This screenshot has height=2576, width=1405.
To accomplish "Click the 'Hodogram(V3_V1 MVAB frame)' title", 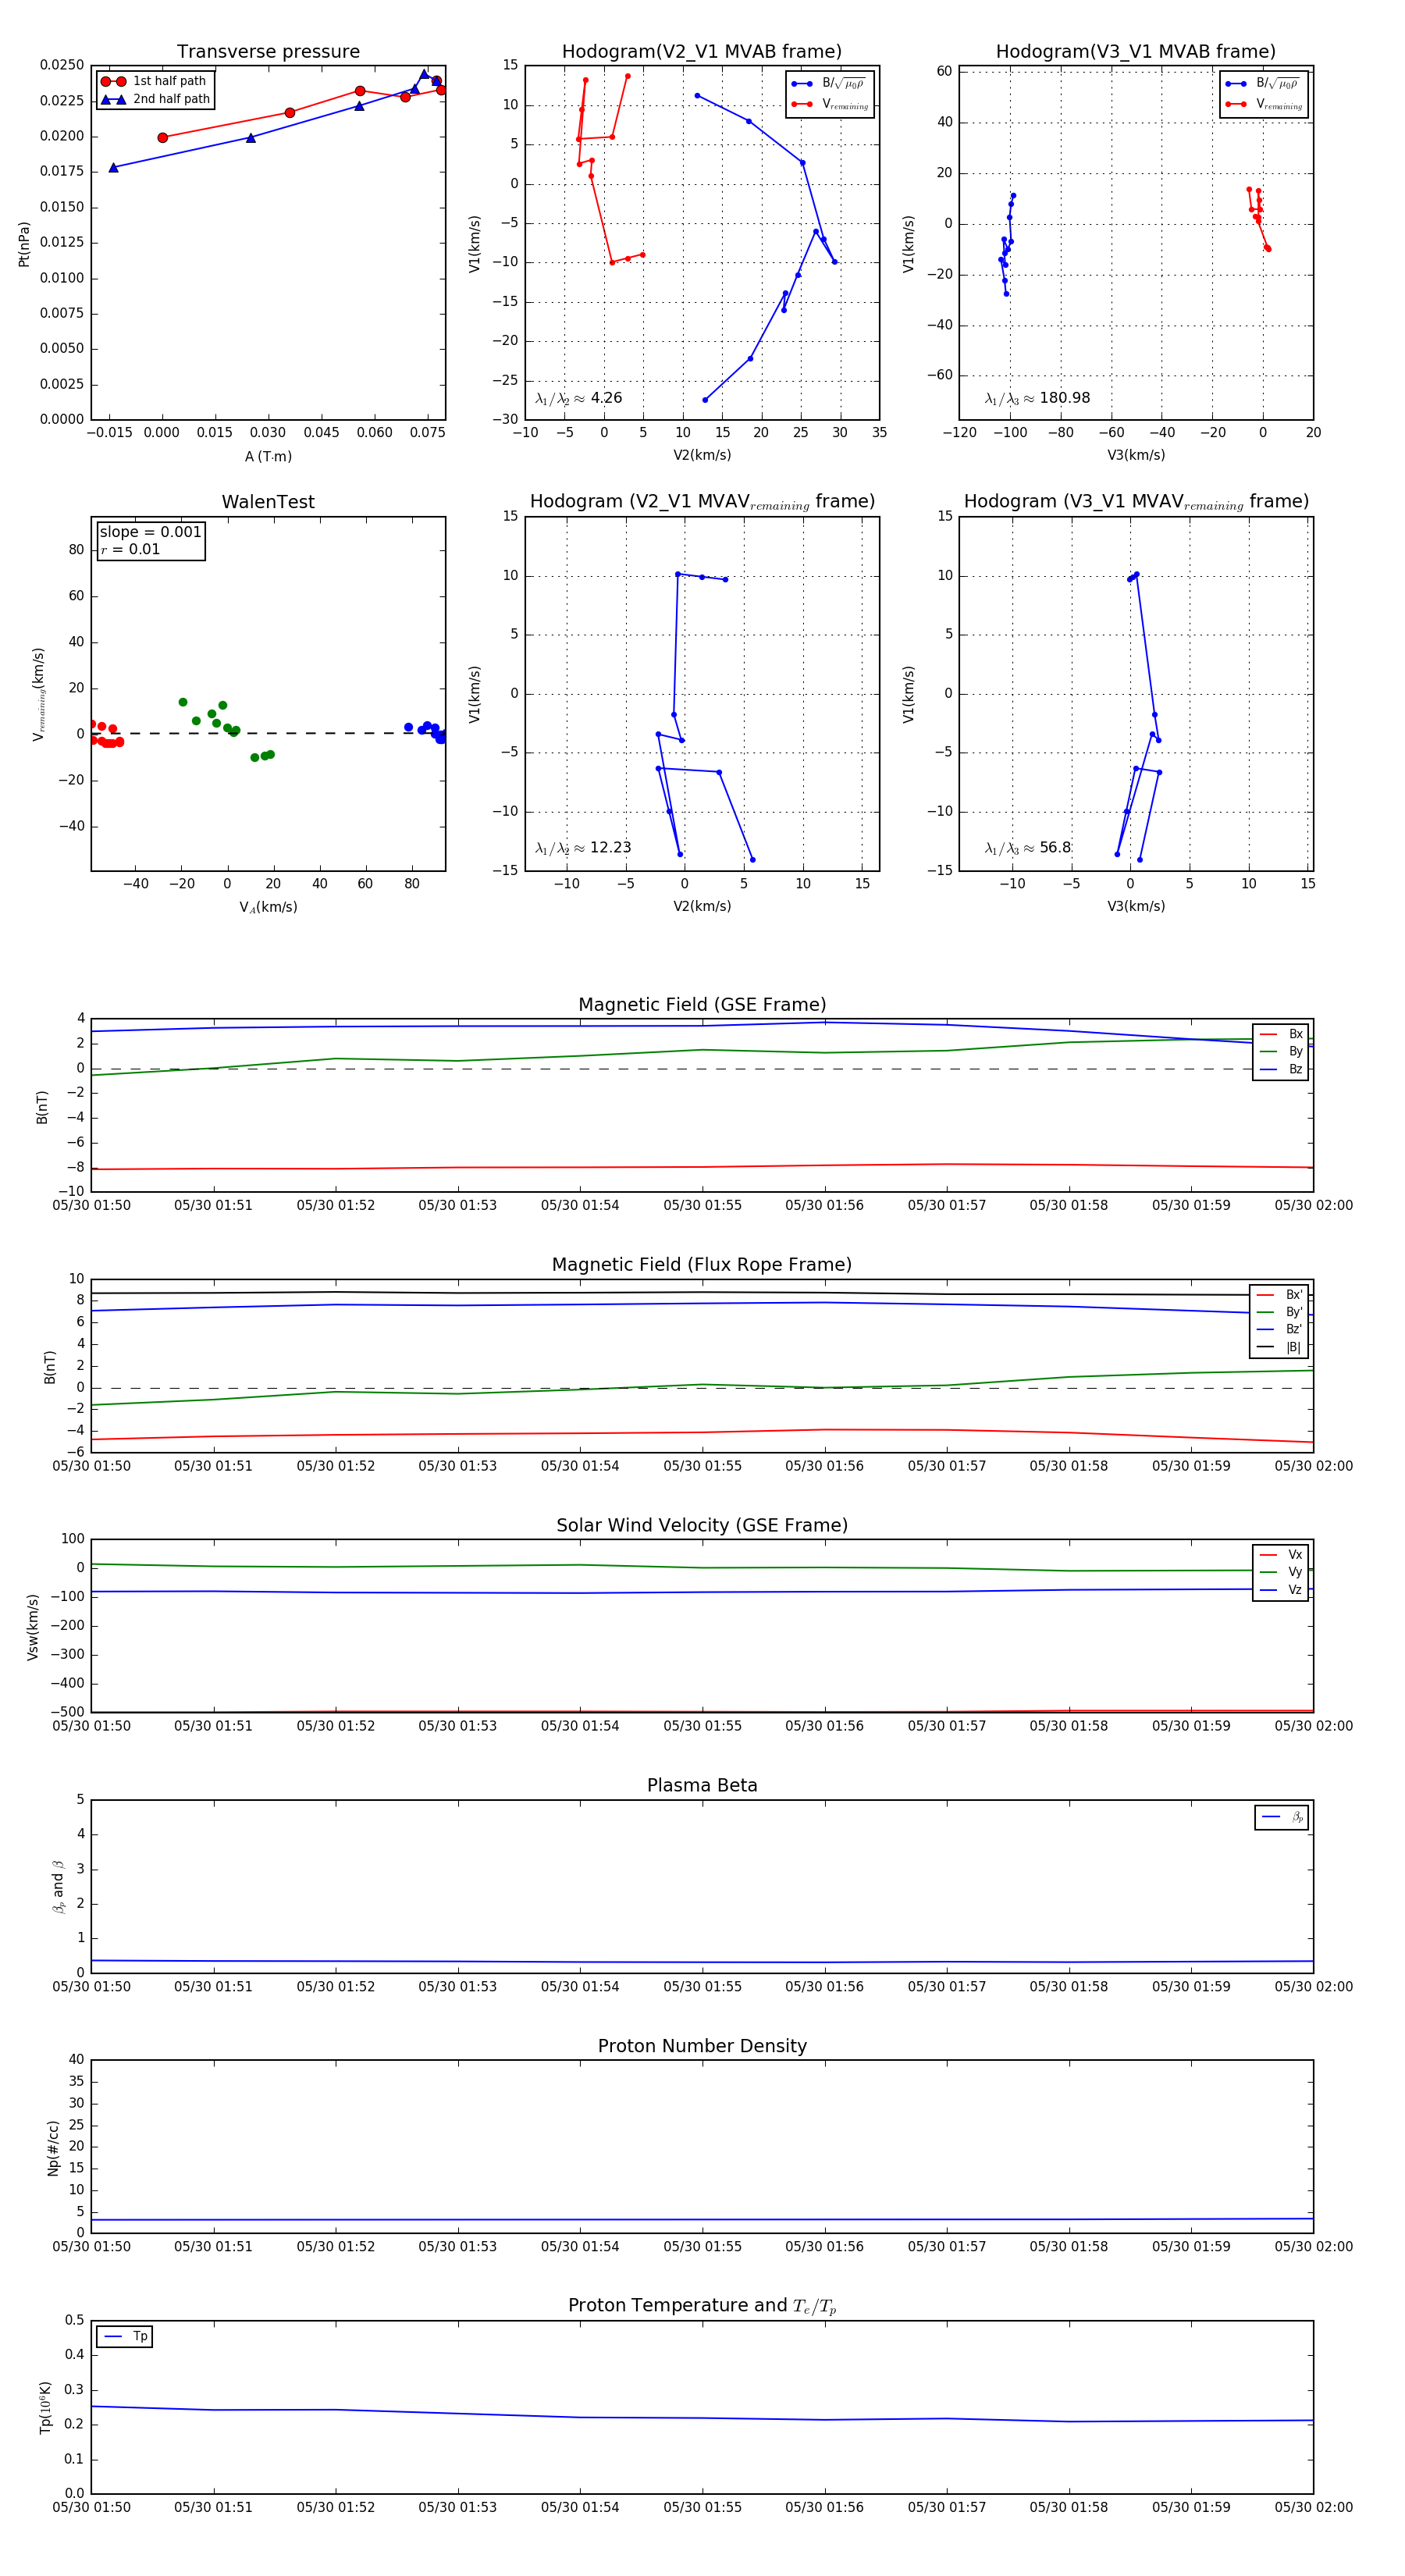I will pos(1136,52).
